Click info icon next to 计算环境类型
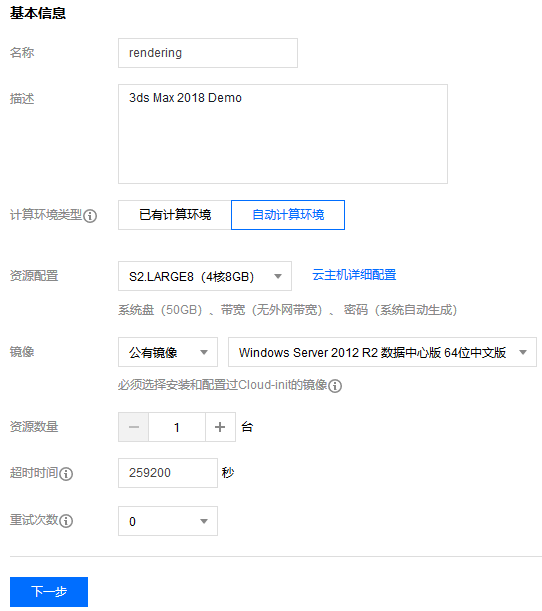Viewport: 542px width, 611px height. [90, 215]
